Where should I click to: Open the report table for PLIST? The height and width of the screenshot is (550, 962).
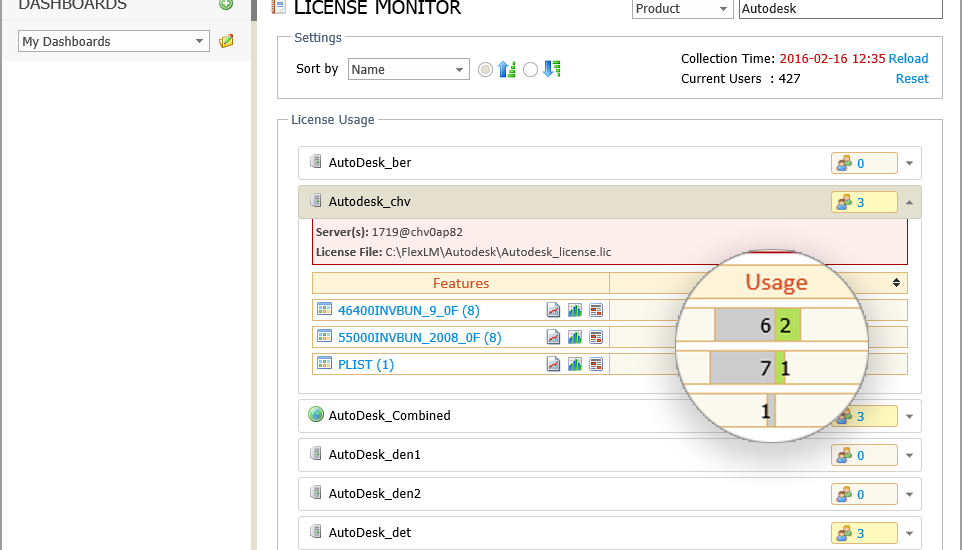(596, 364)
